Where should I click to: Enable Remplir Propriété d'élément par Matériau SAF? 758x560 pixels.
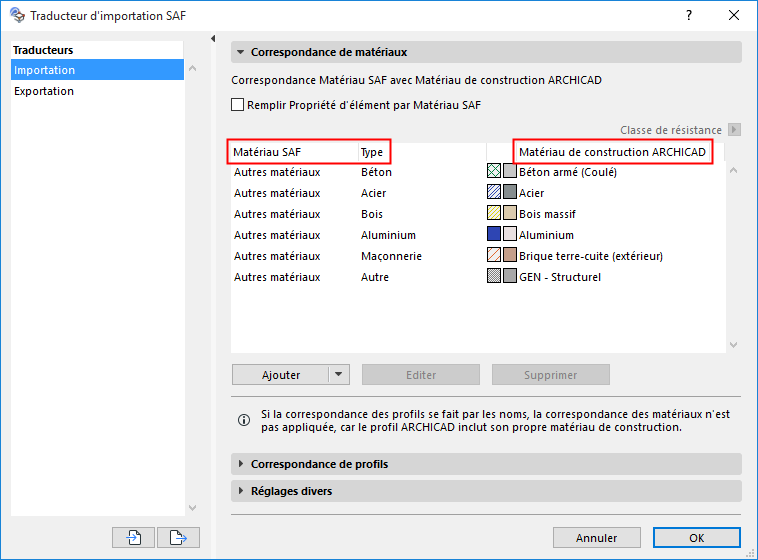[237, 105]
